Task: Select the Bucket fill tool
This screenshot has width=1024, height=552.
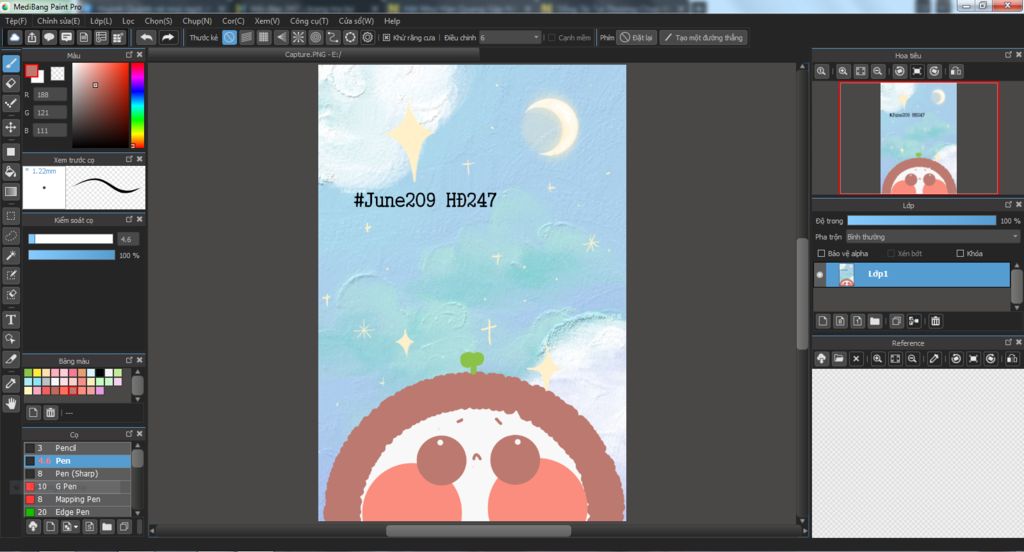Action: [10, 172]
